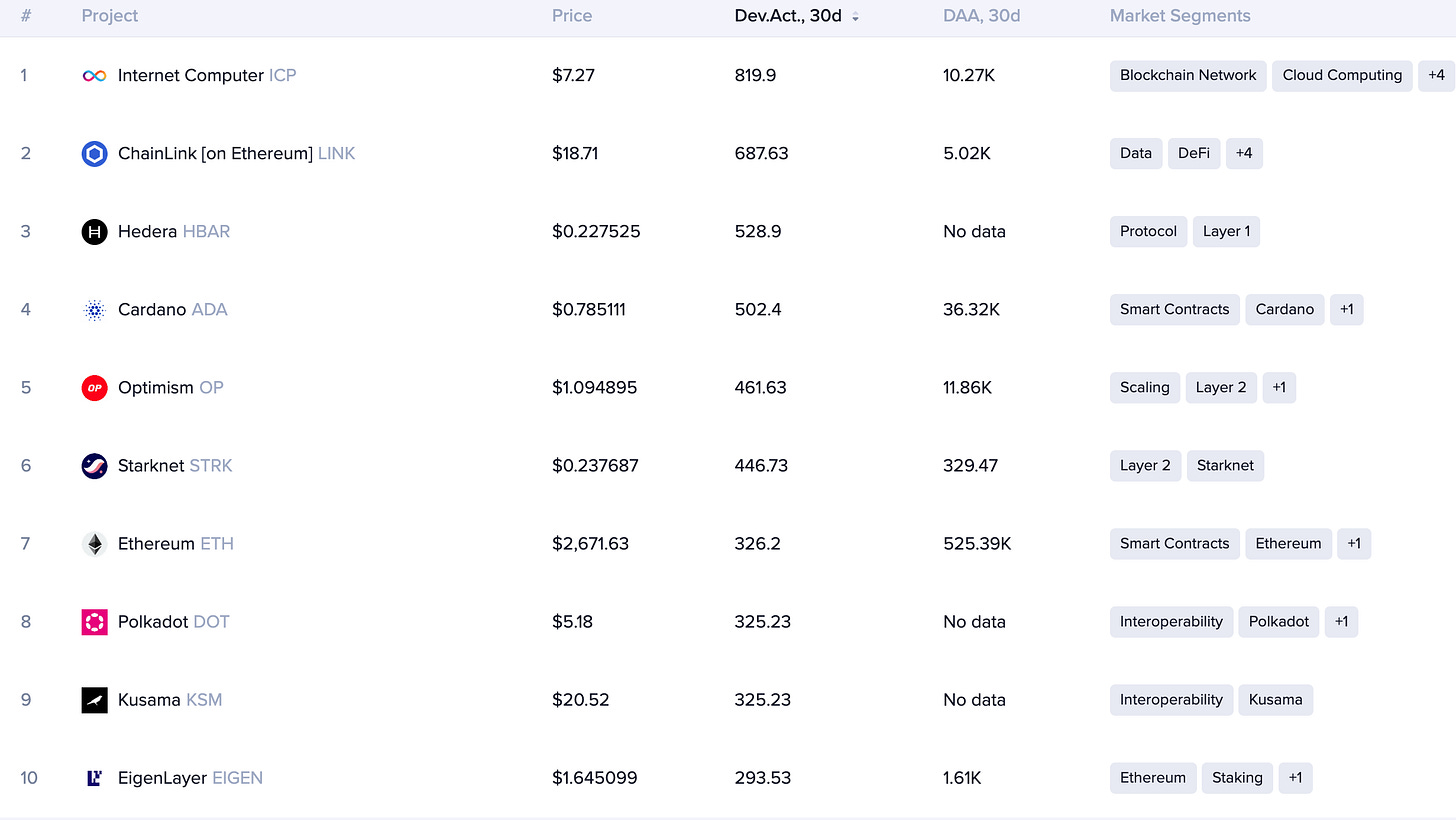This screenshot has height=820, width=1456.
Task: Open Cardano ADA project page
Action: pos(173,310)
